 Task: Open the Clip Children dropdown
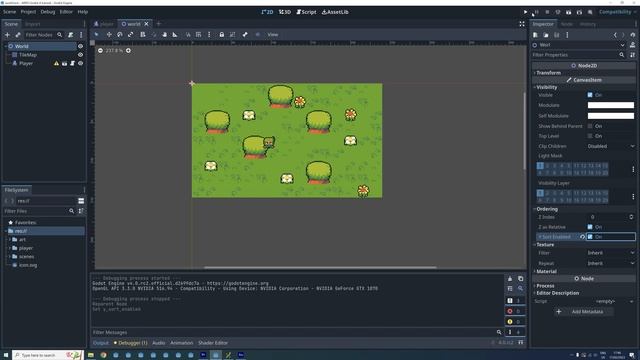click(x=611, y=146)
